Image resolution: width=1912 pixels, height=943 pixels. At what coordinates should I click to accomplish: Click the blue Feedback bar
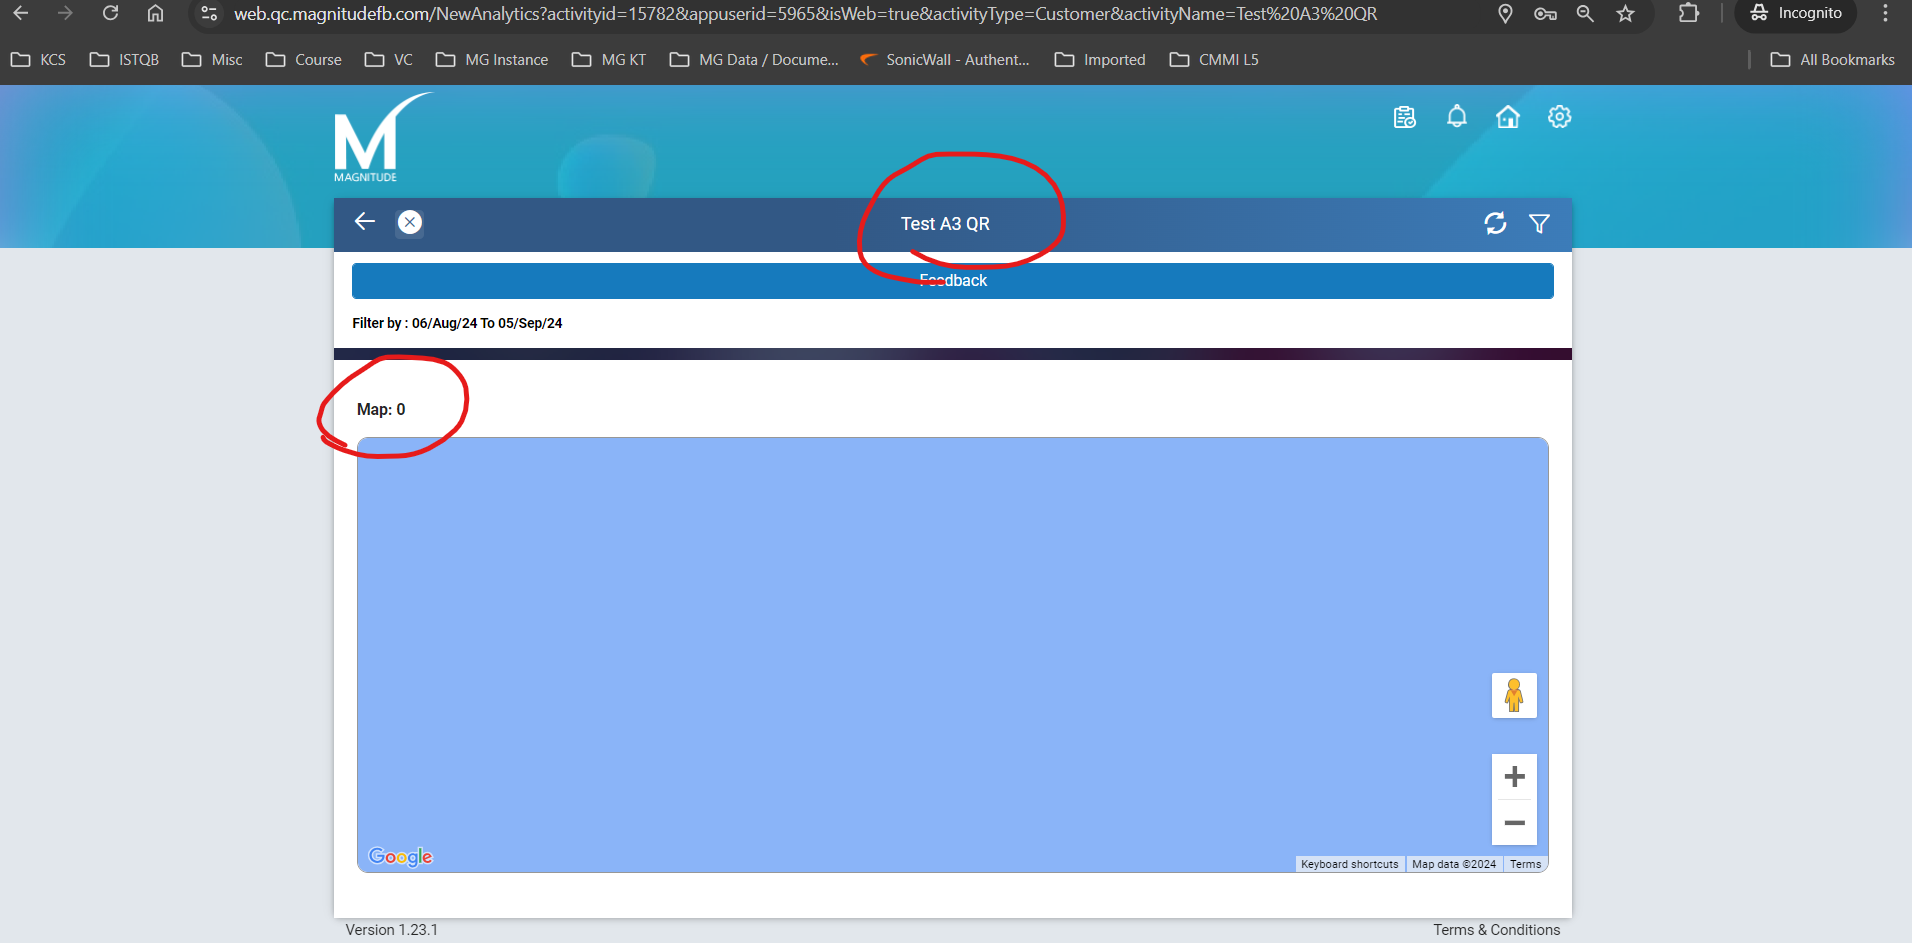952,281
